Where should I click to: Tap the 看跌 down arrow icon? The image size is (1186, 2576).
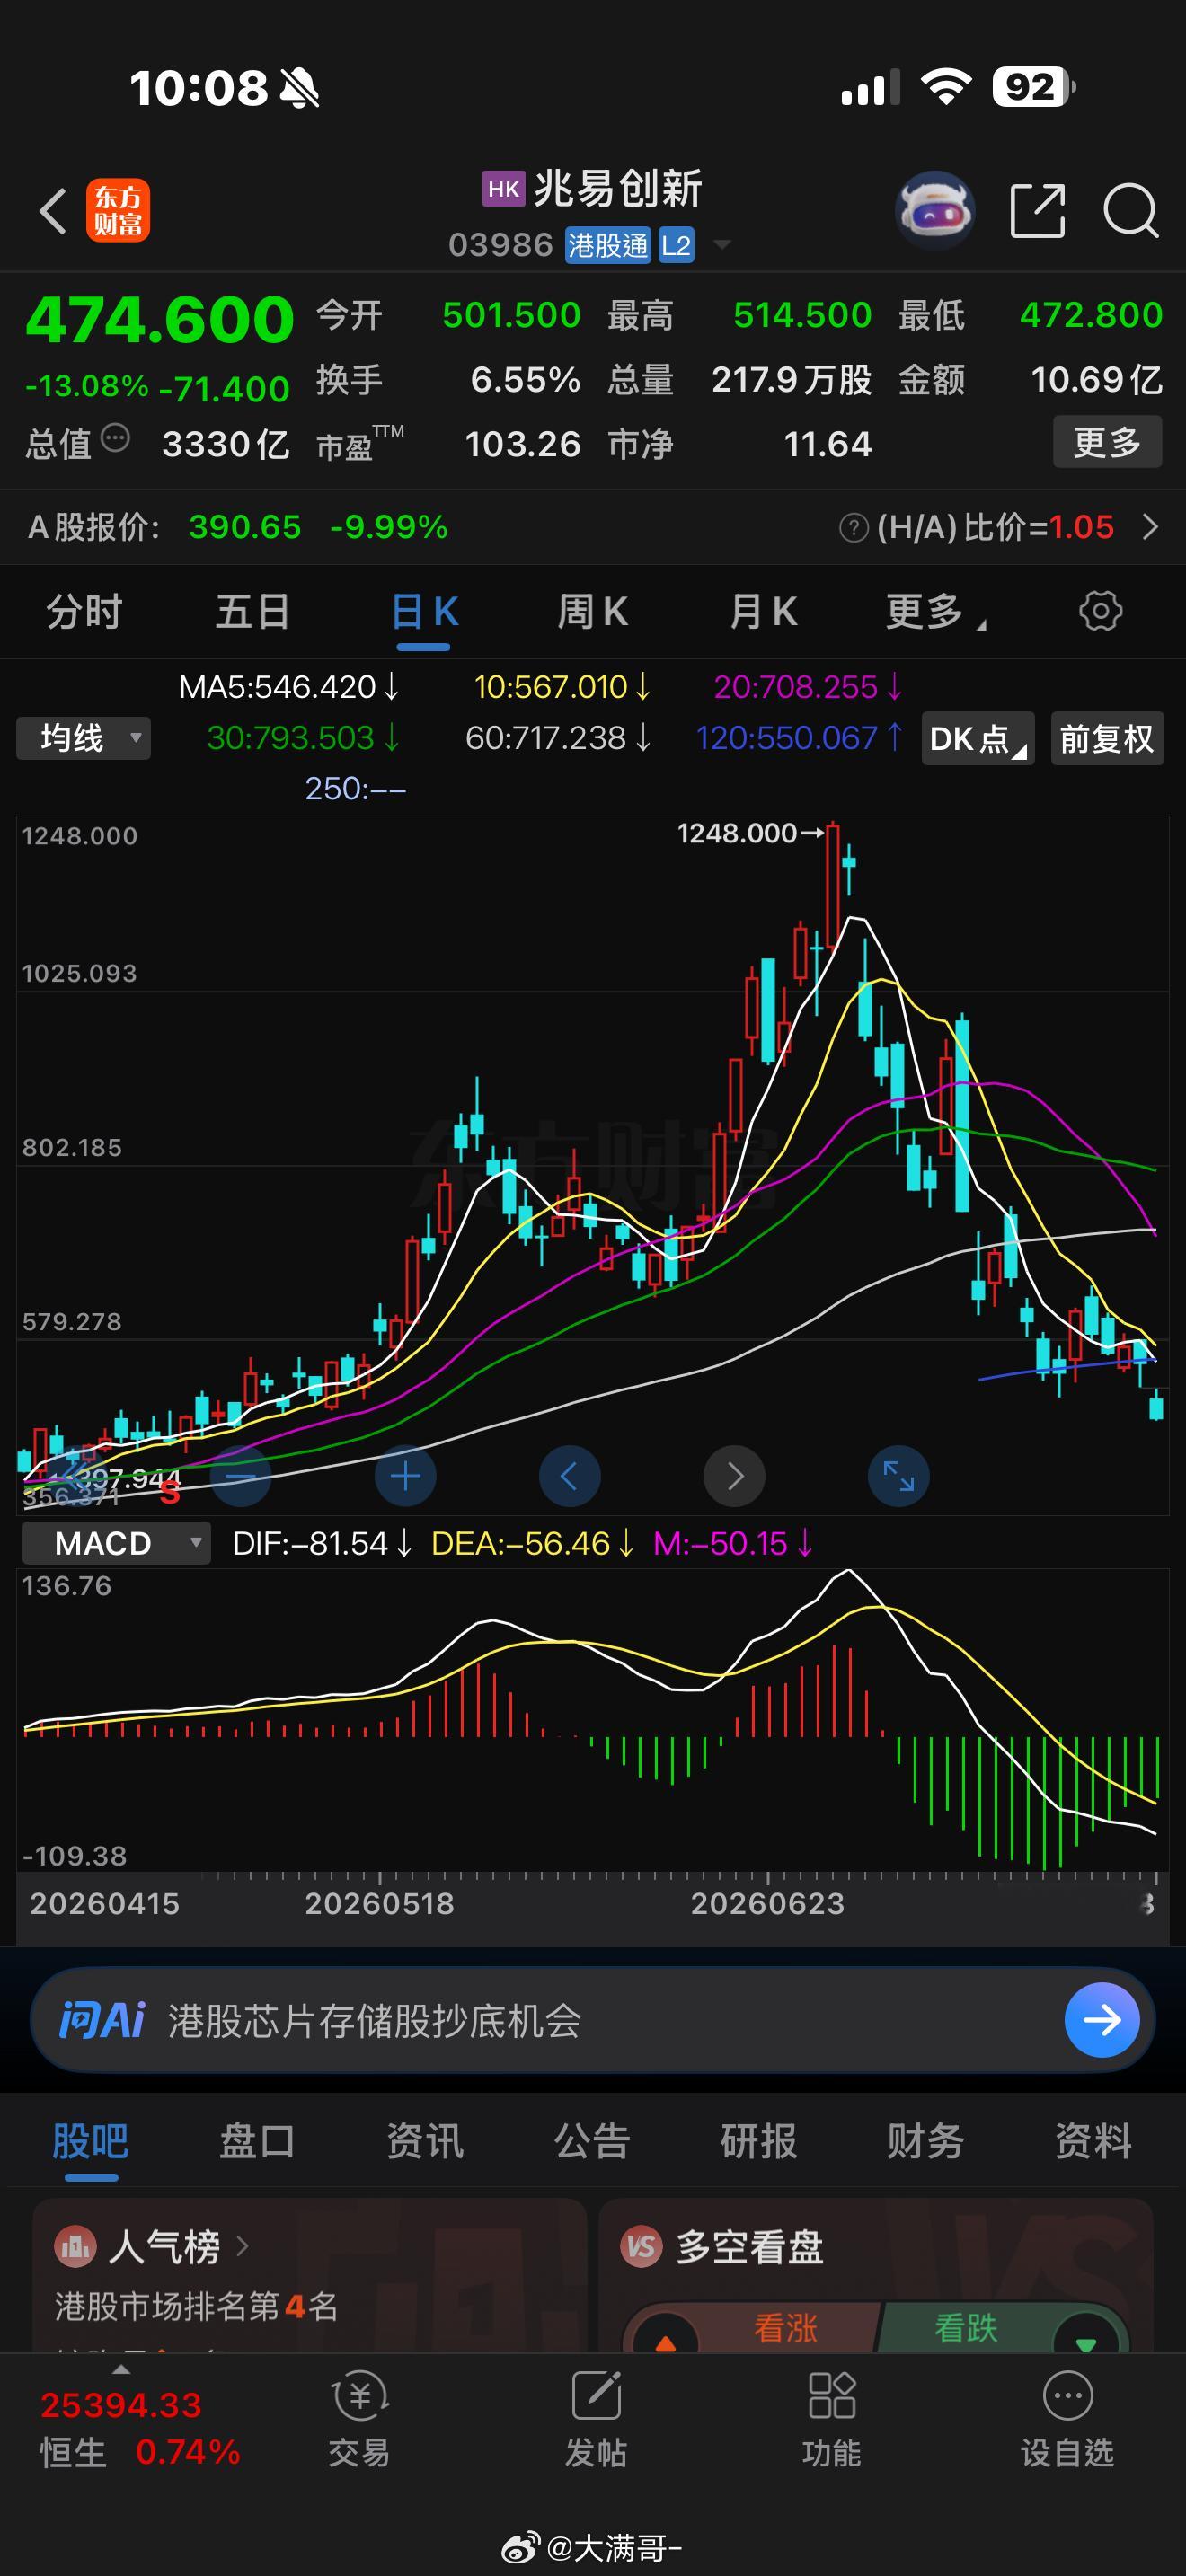tap(1086, 2338)
